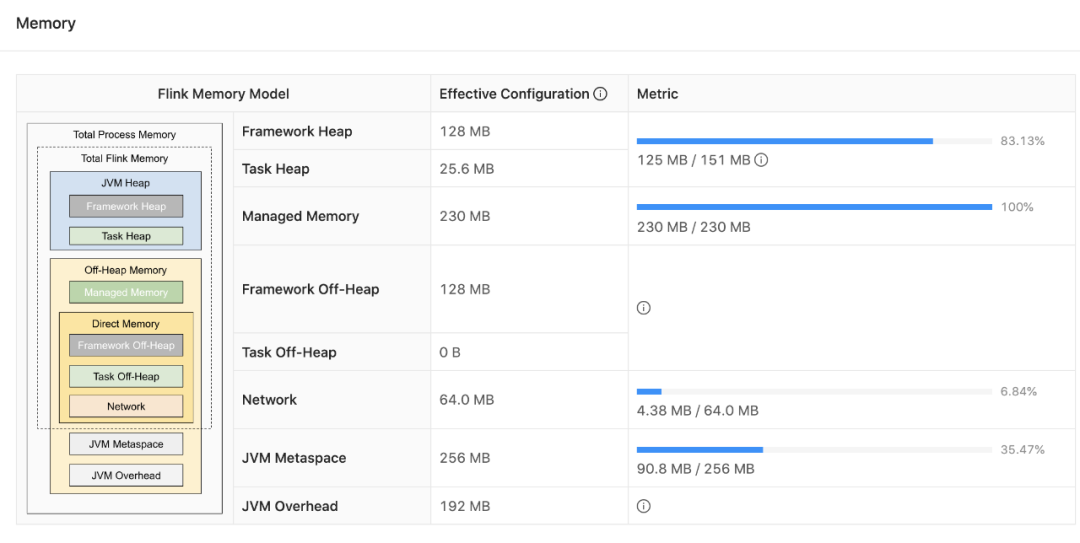1080x543 pixels.
Task: Click the Flink Memory Model column header
Action: (x=224, y=94)
